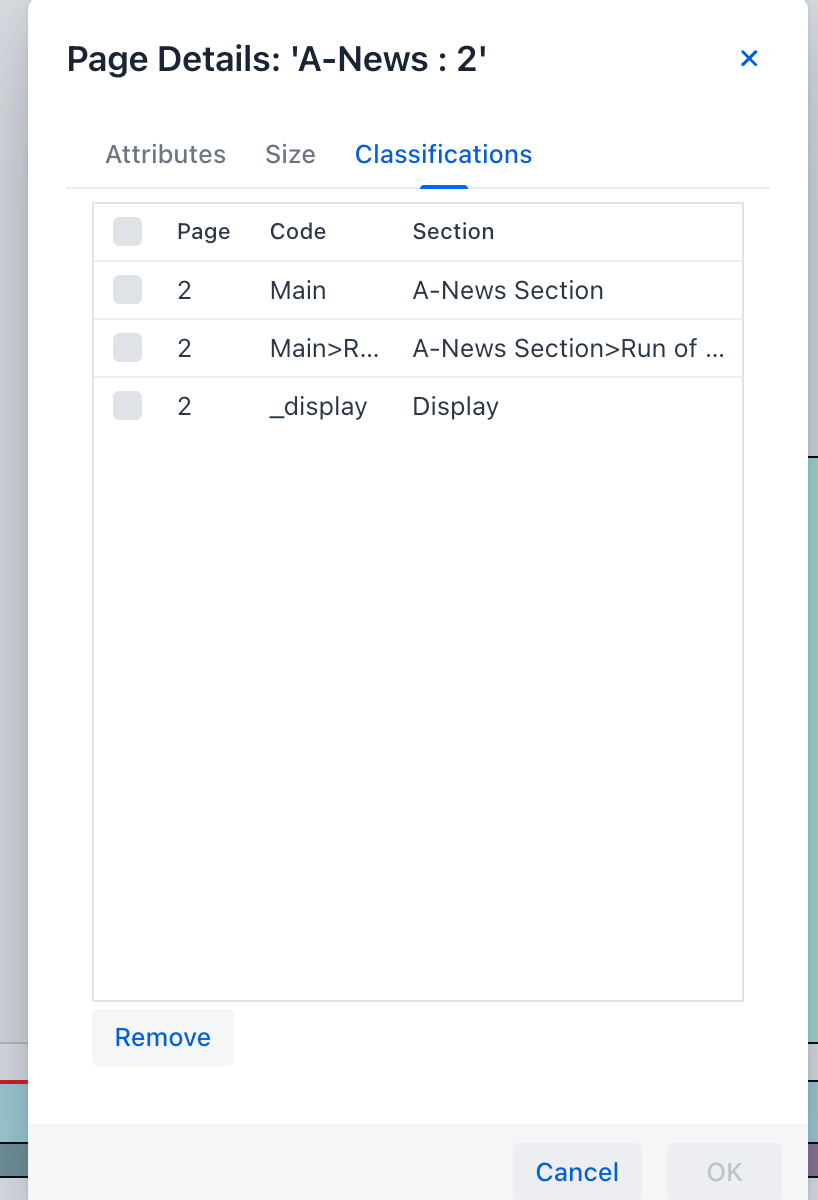Select the 'Display' section cell

[456, 407]
